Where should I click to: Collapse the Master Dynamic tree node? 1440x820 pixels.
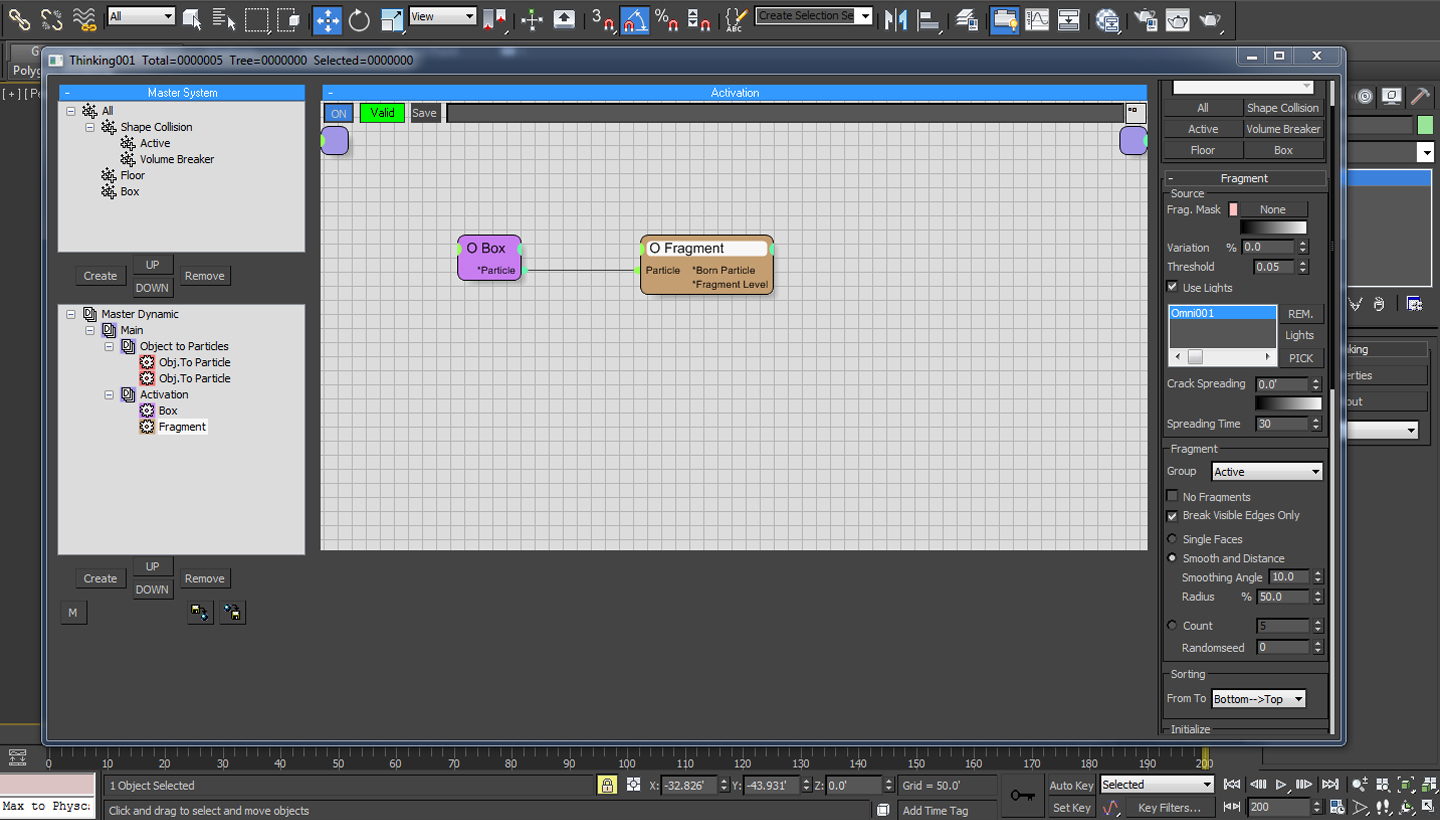pyautogui.click(x=71, y=314)
